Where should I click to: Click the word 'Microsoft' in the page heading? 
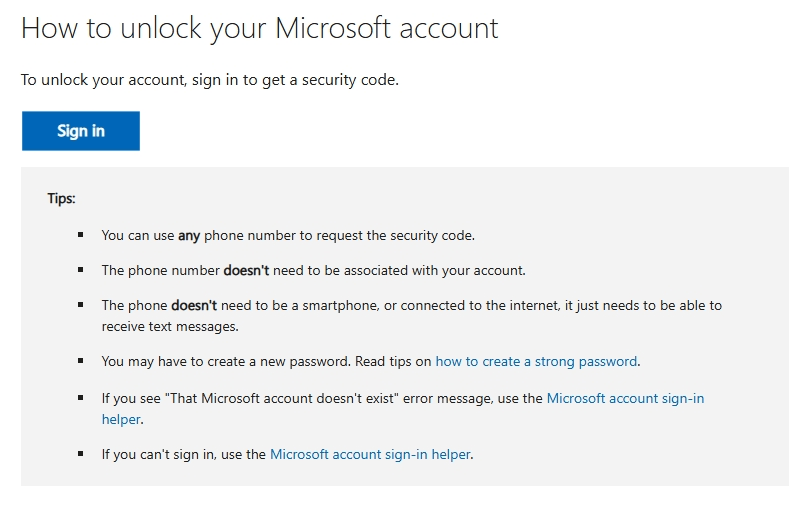point(333,27)
